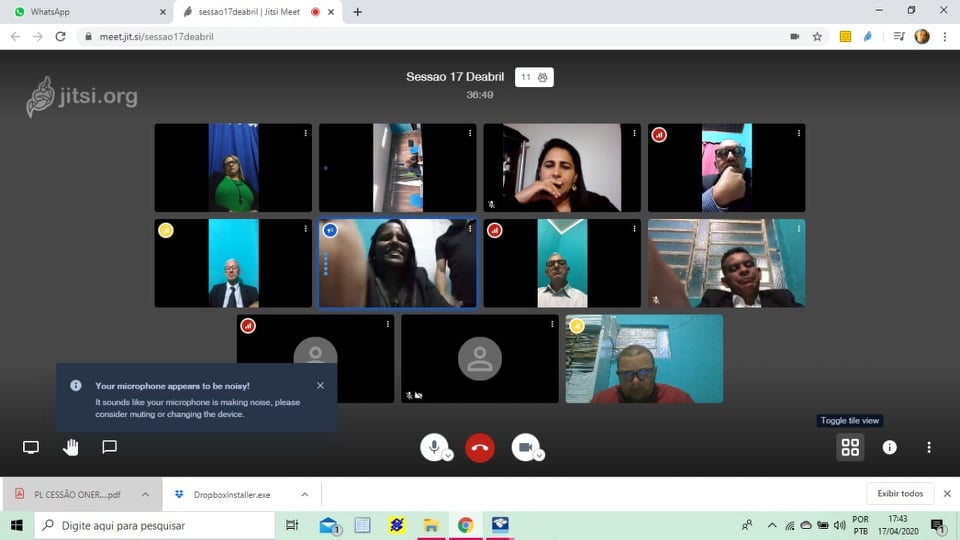Click Exibir todos downloads button
This screenshot has height=540, width=960.
[900, 493]
